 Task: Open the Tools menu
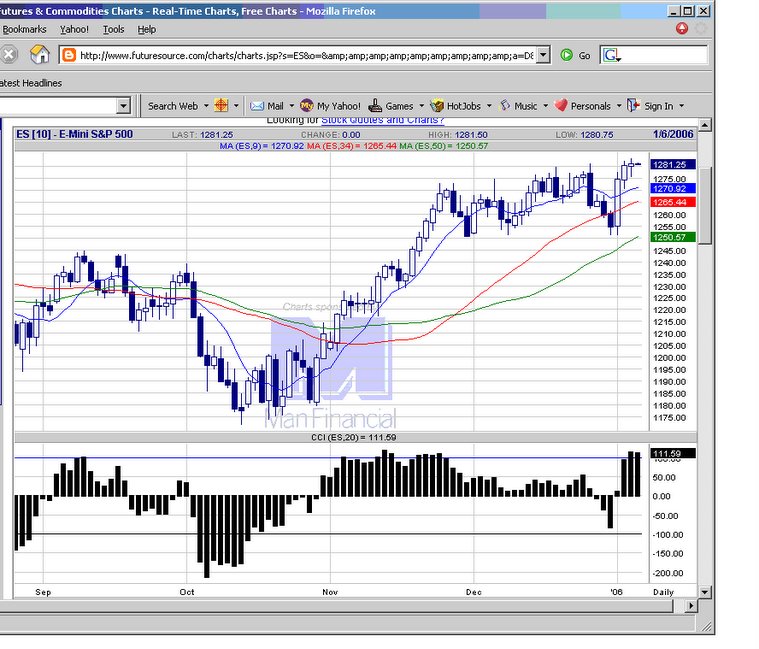point(113,30)
